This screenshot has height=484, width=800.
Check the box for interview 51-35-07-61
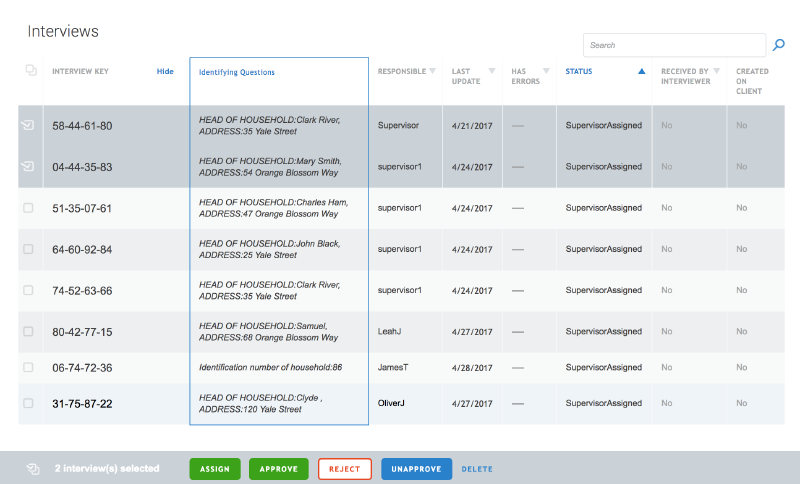click(x=28, y=208)
